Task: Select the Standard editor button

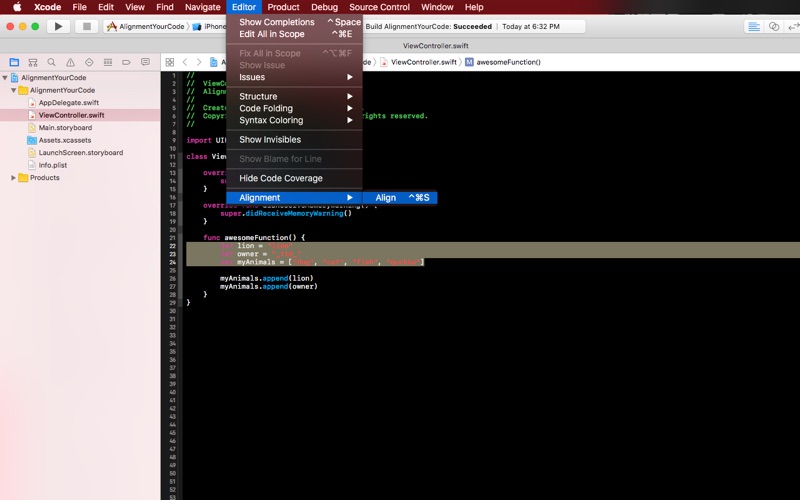Action: (x=754, y=27)
